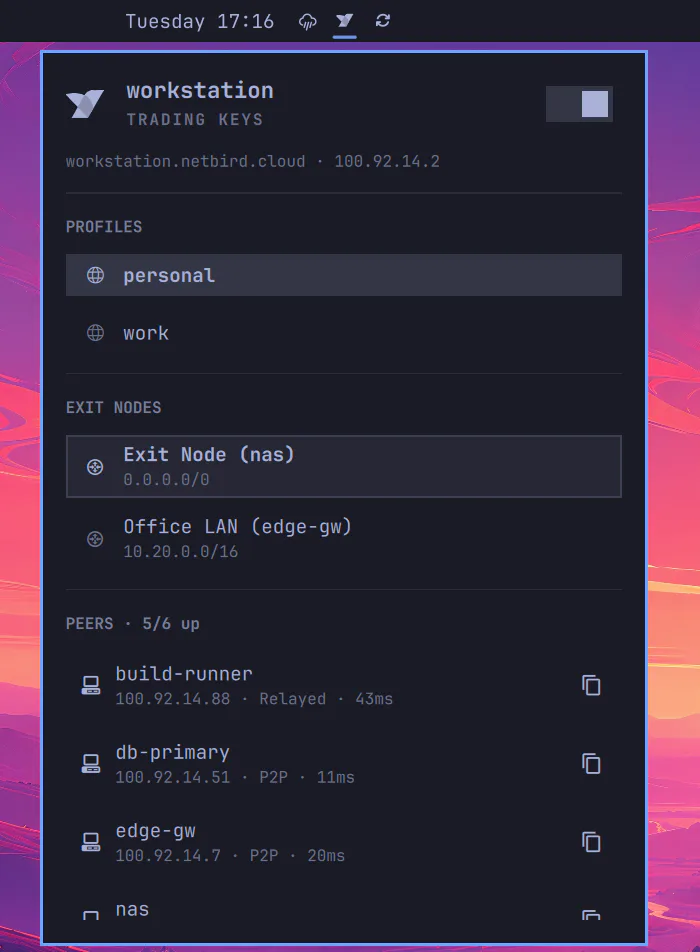Select Exit Node (nas) route
Screen dimensions: 700x952
(344, 466)
